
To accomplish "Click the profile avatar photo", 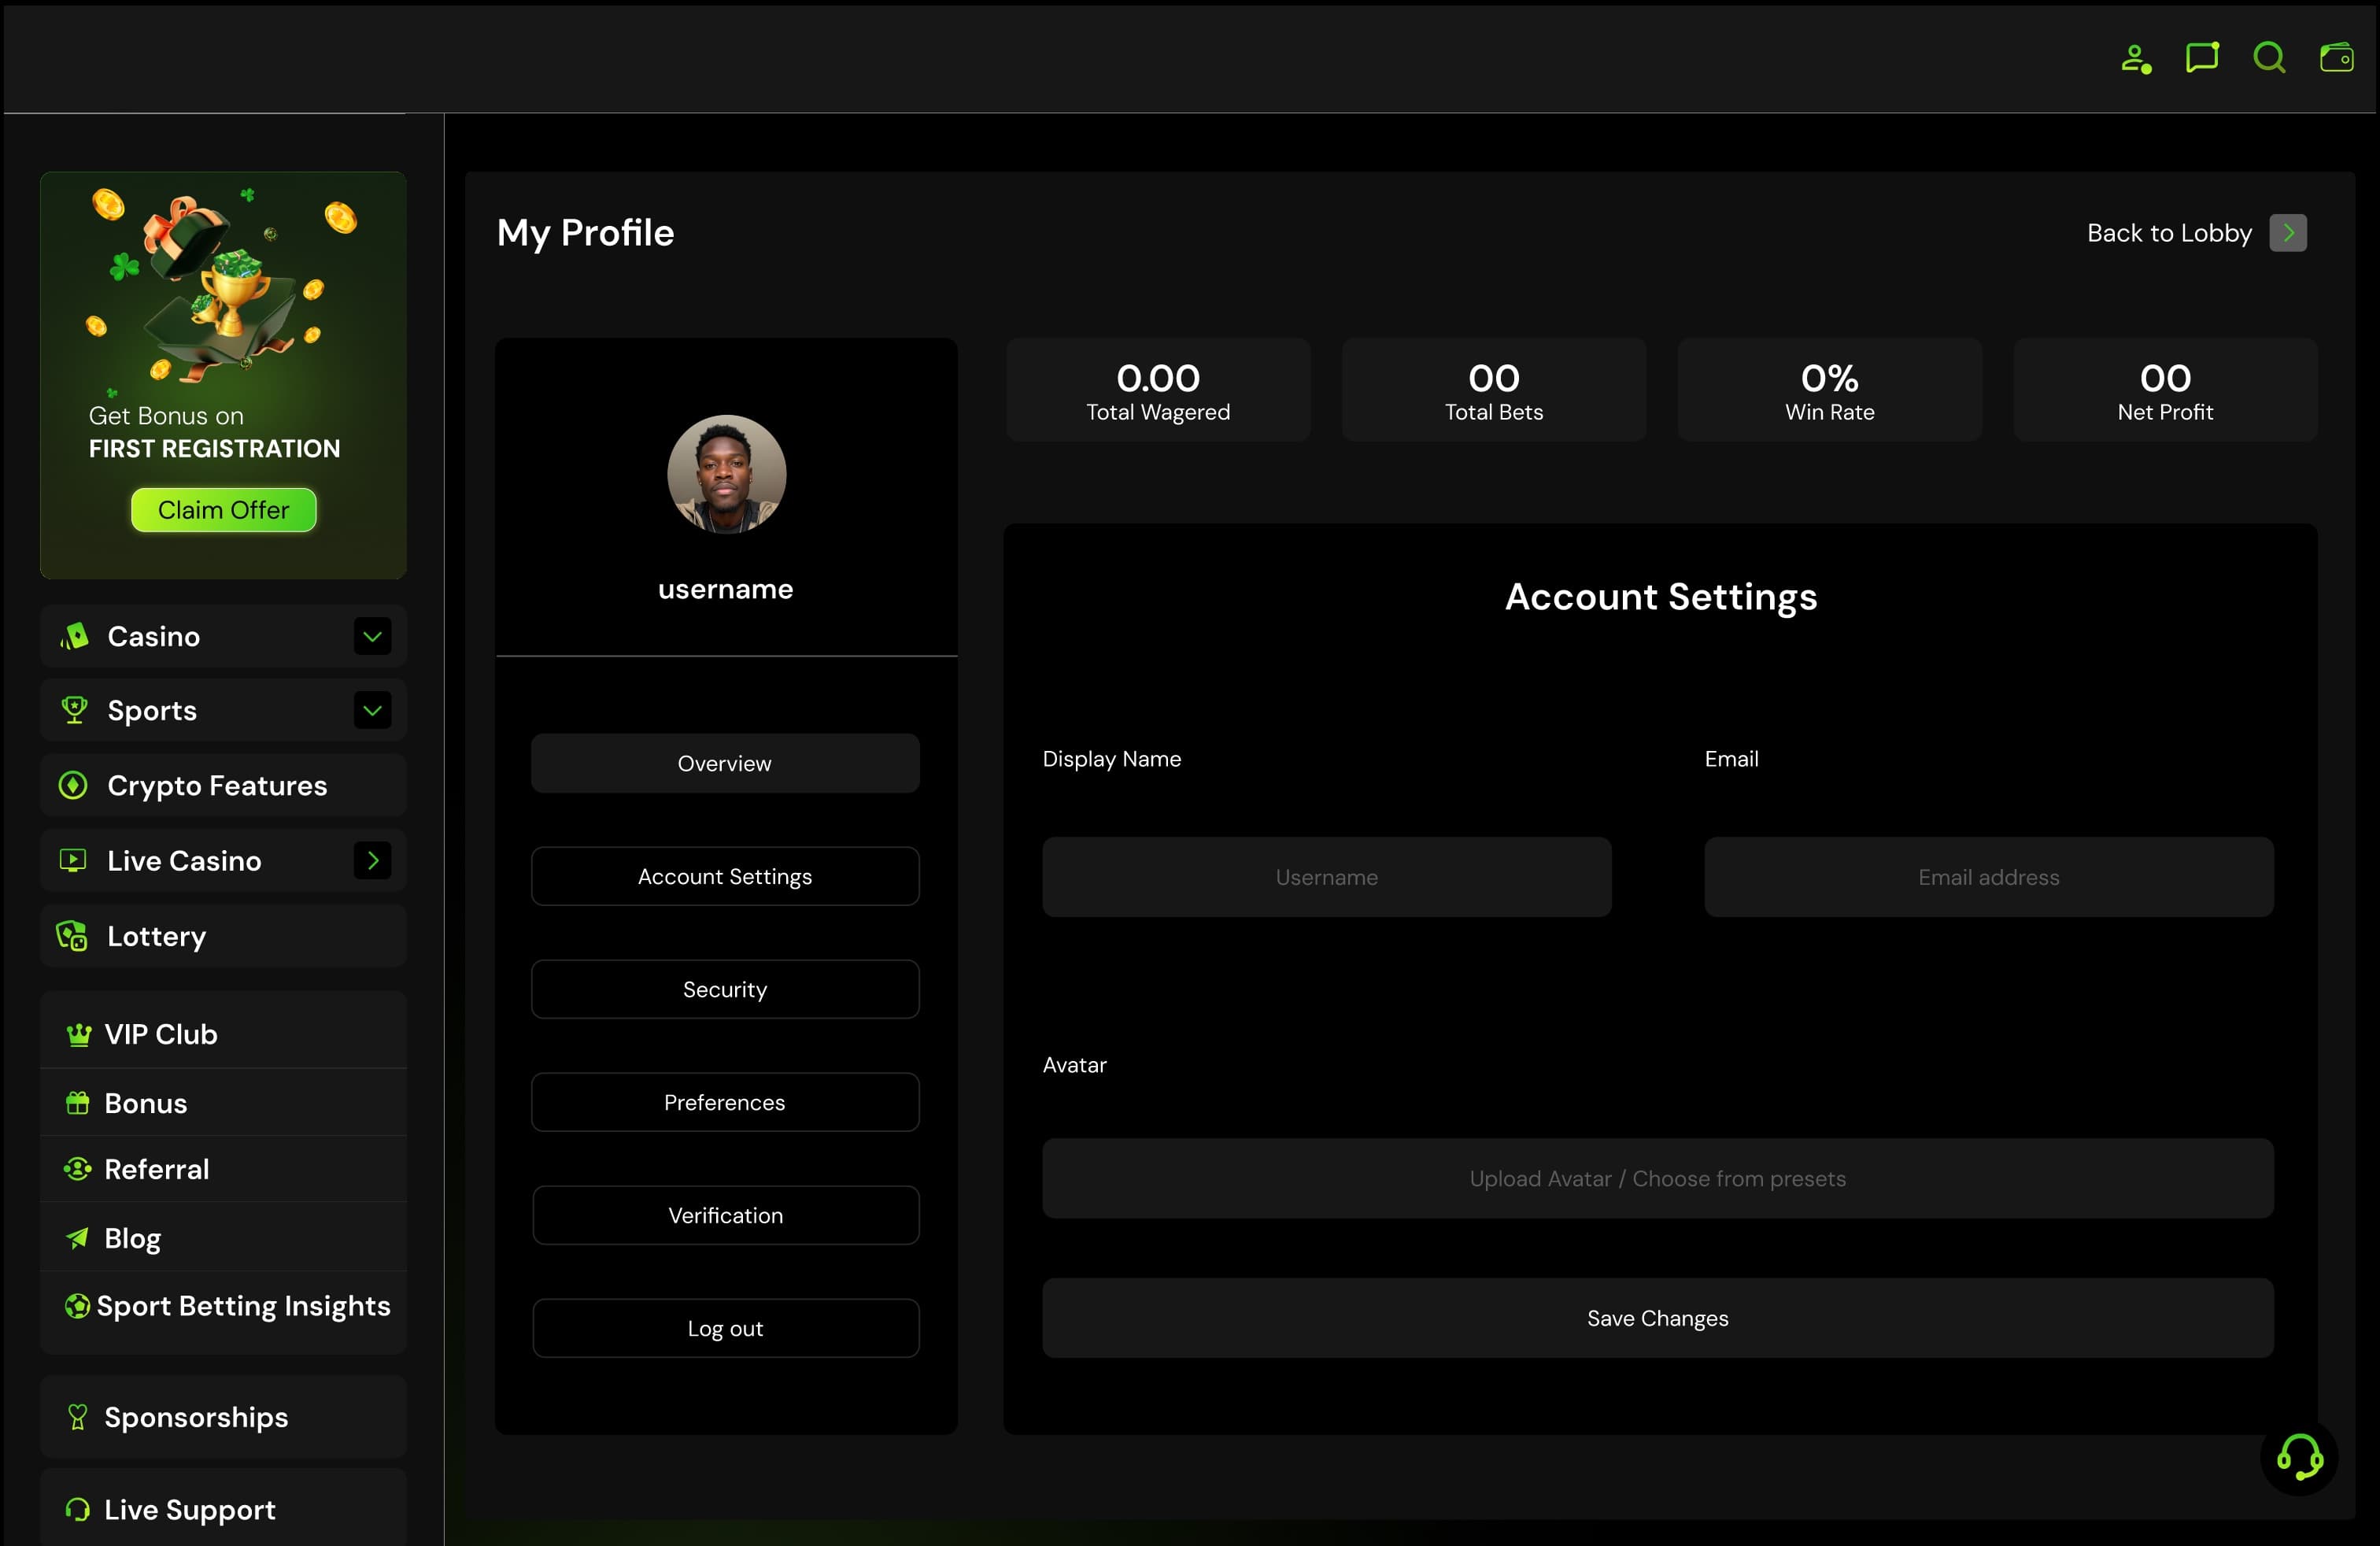I will tap(727, 474).
